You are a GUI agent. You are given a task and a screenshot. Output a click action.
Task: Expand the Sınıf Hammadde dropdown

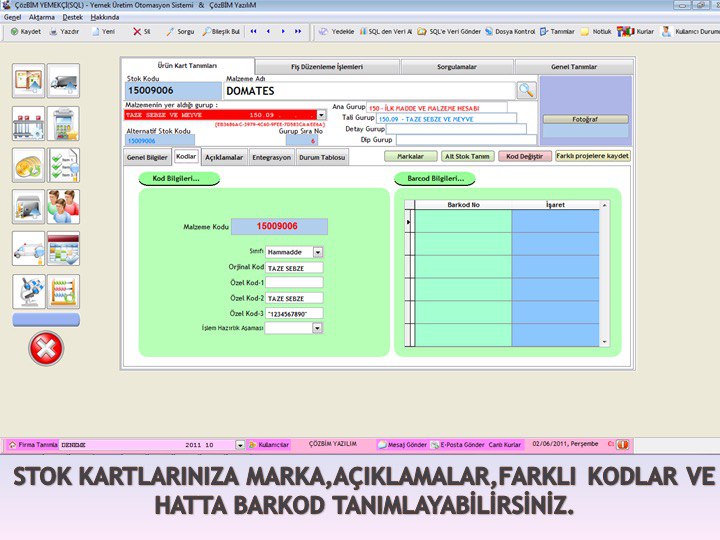[x=318, y=253]
